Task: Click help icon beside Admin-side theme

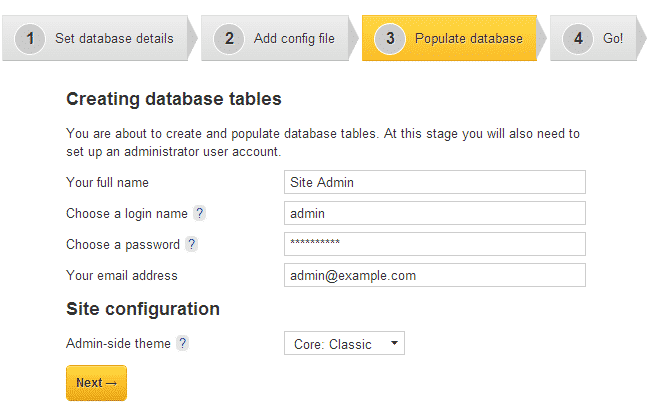Action: 183,344
